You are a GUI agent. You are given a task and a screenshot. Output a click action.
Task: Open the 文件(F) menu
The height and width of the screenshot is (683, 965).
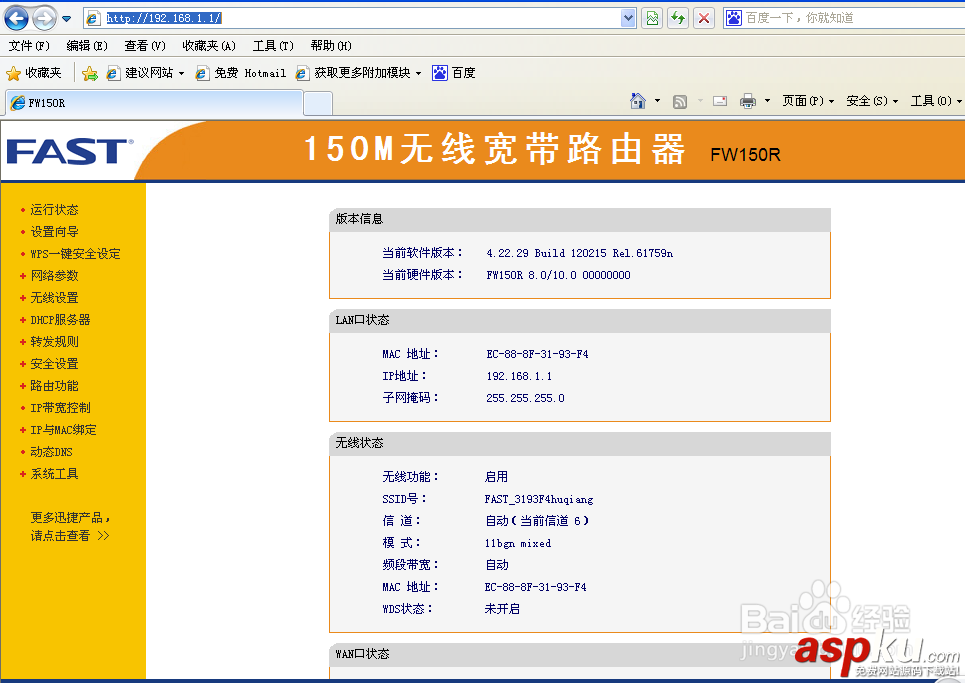29,46
